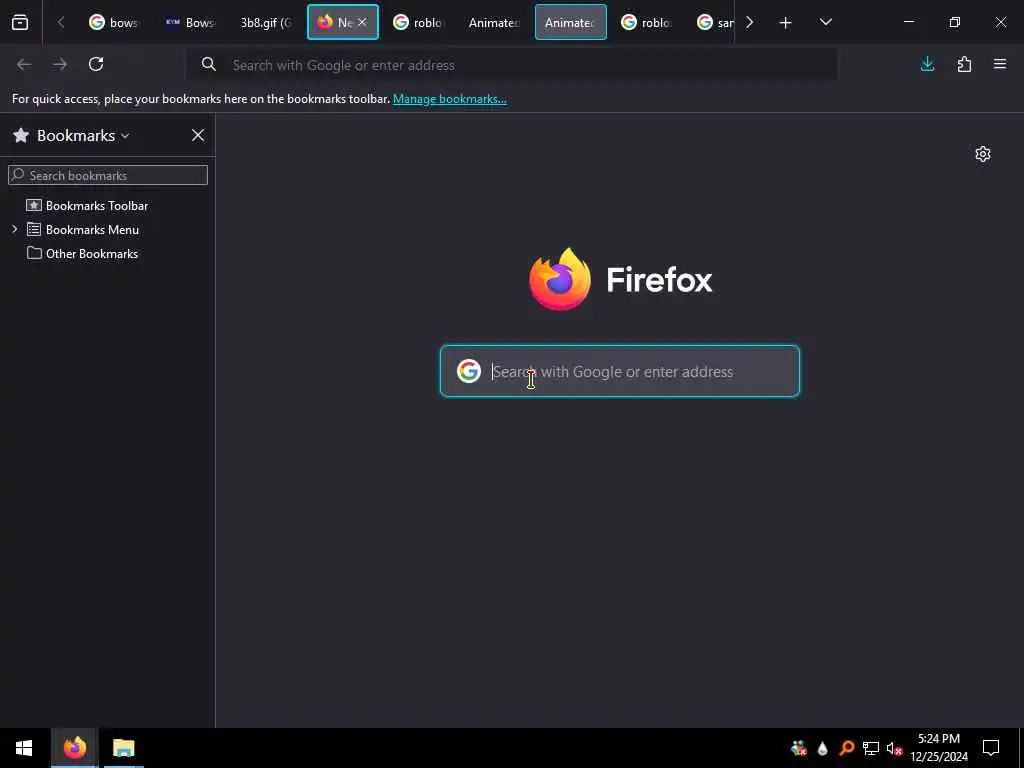Switch to the 'sar' Google tab

715,22
